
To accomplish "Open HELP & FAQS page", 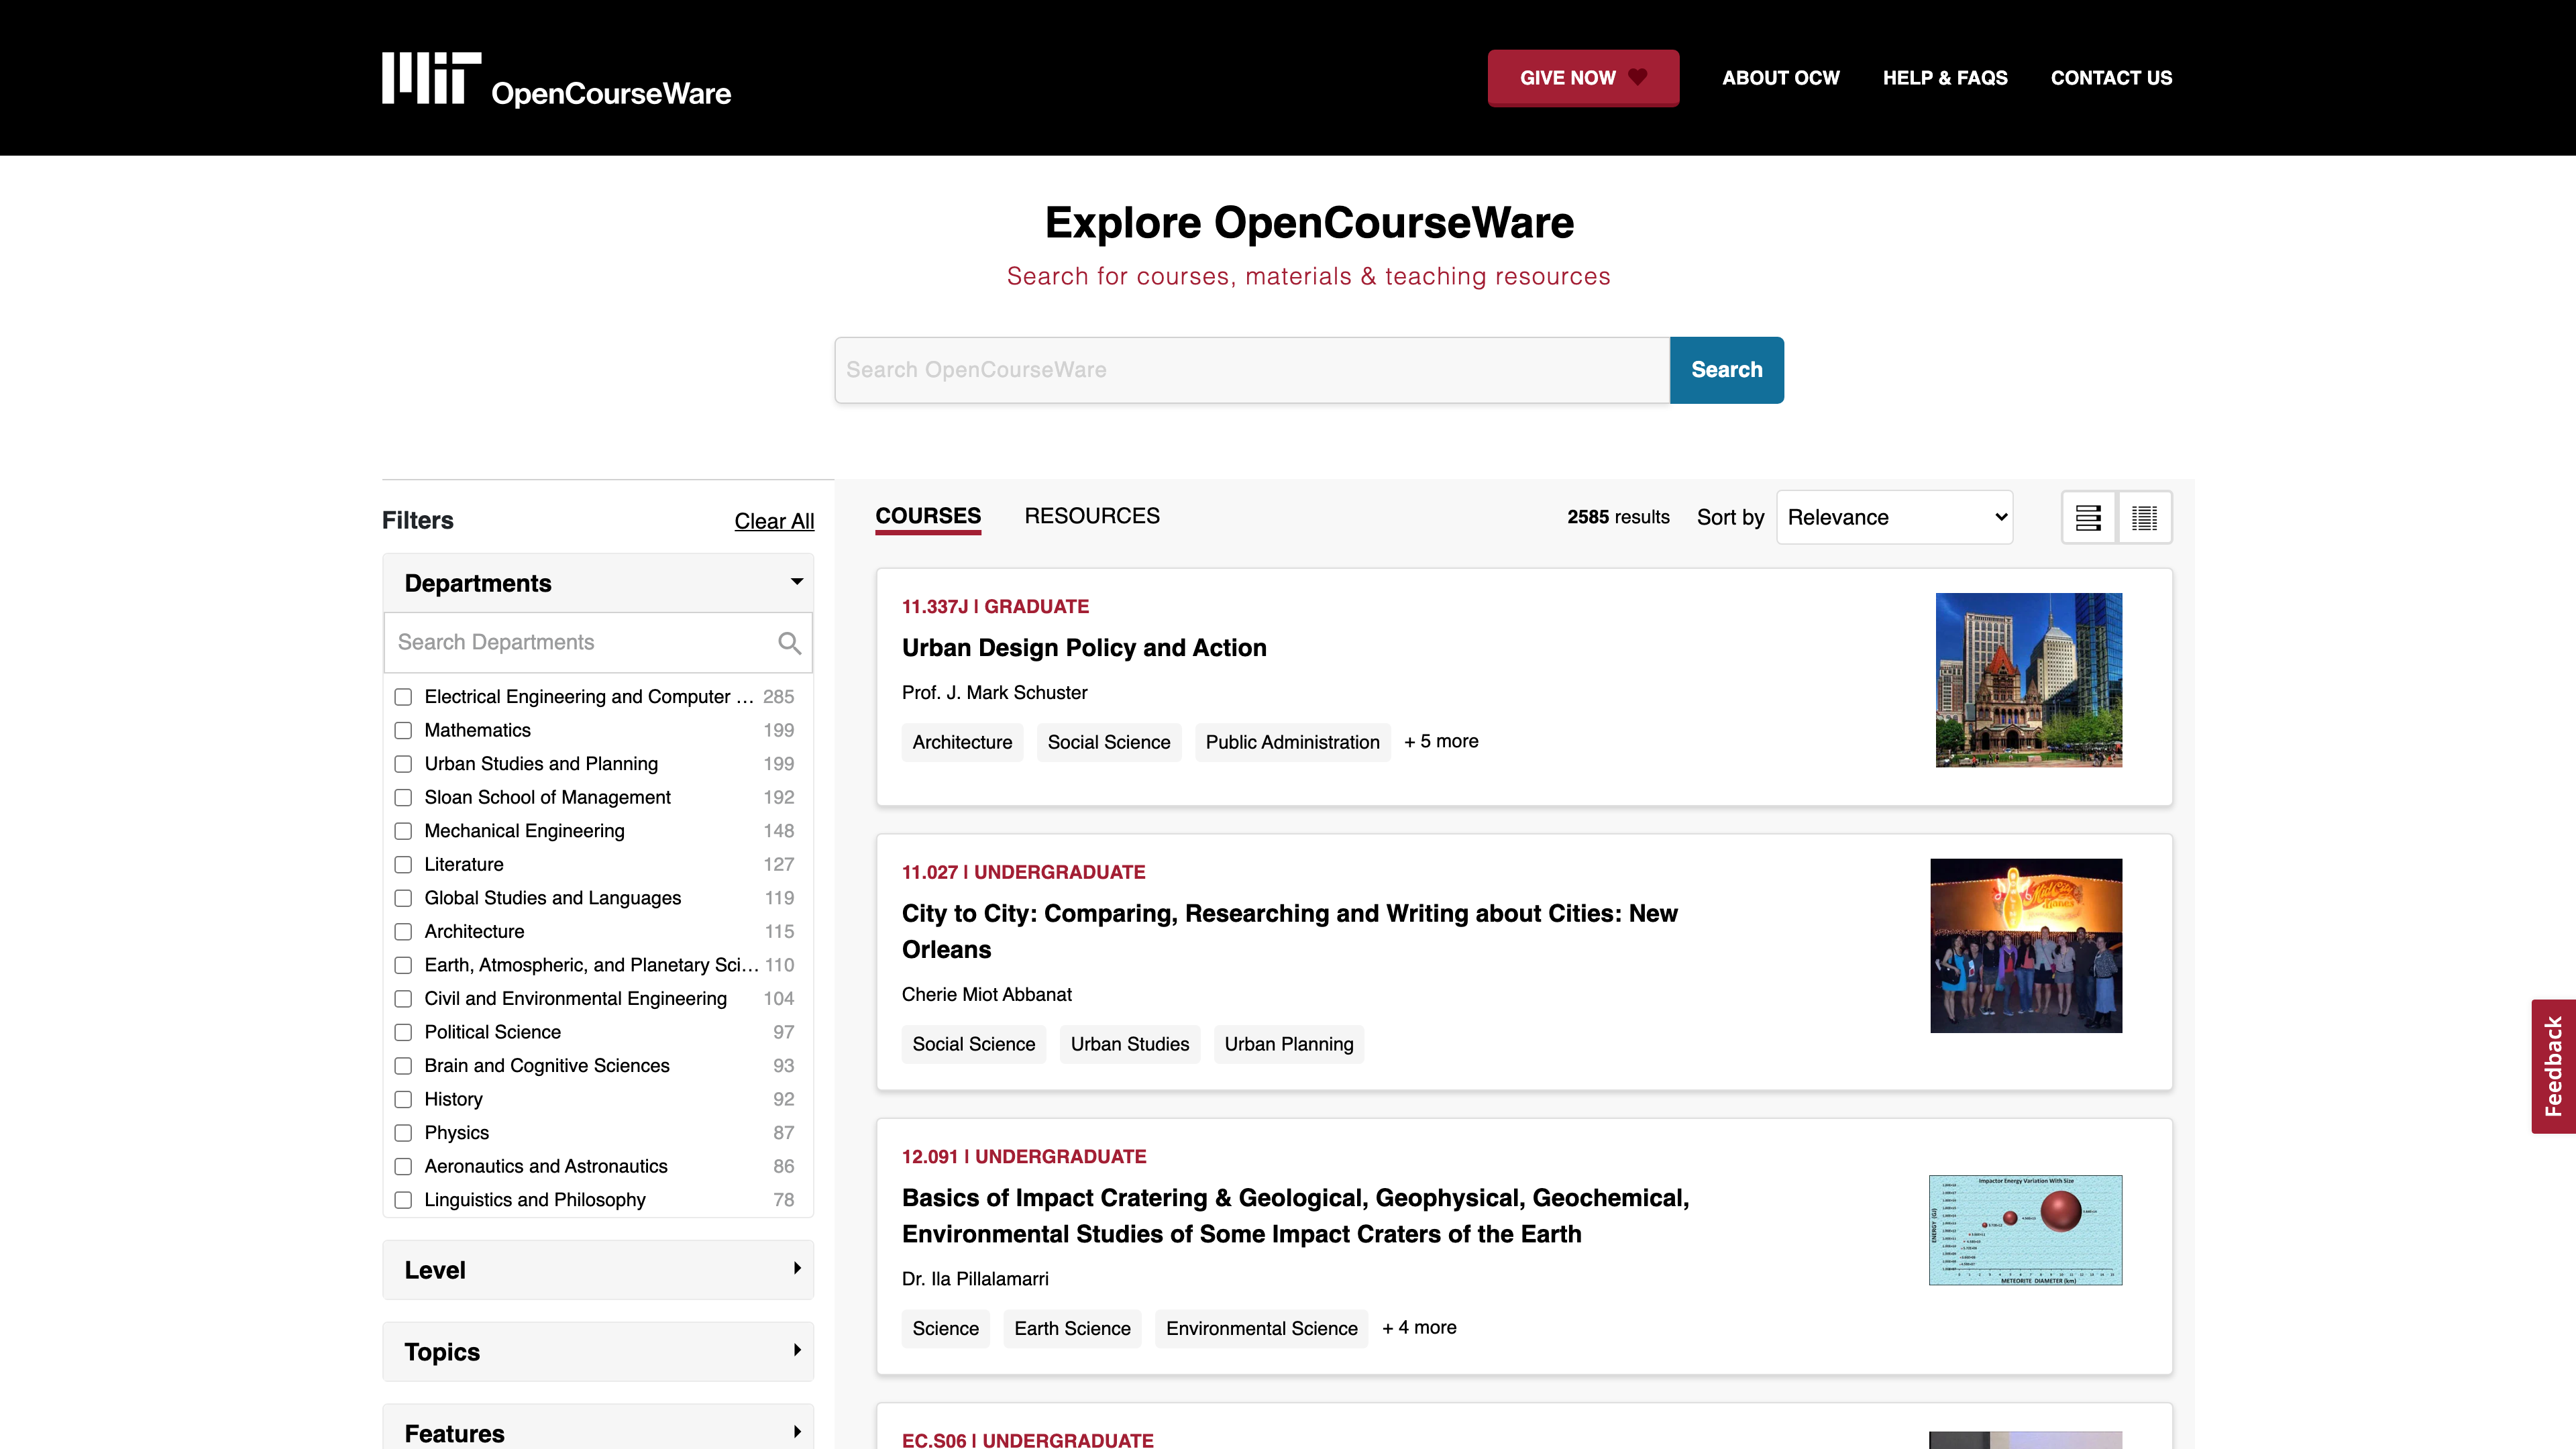I will tap(1945, 78).
